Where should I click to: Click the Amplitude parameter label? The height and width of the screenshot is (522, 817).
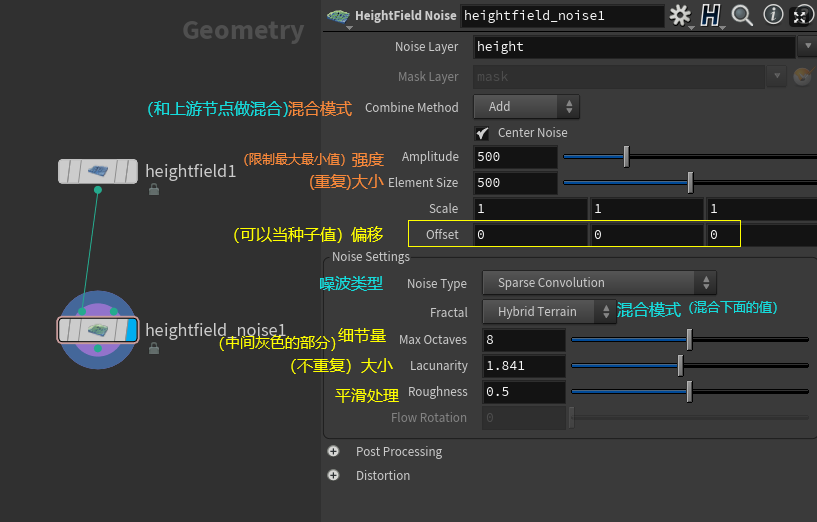[430, 156]
